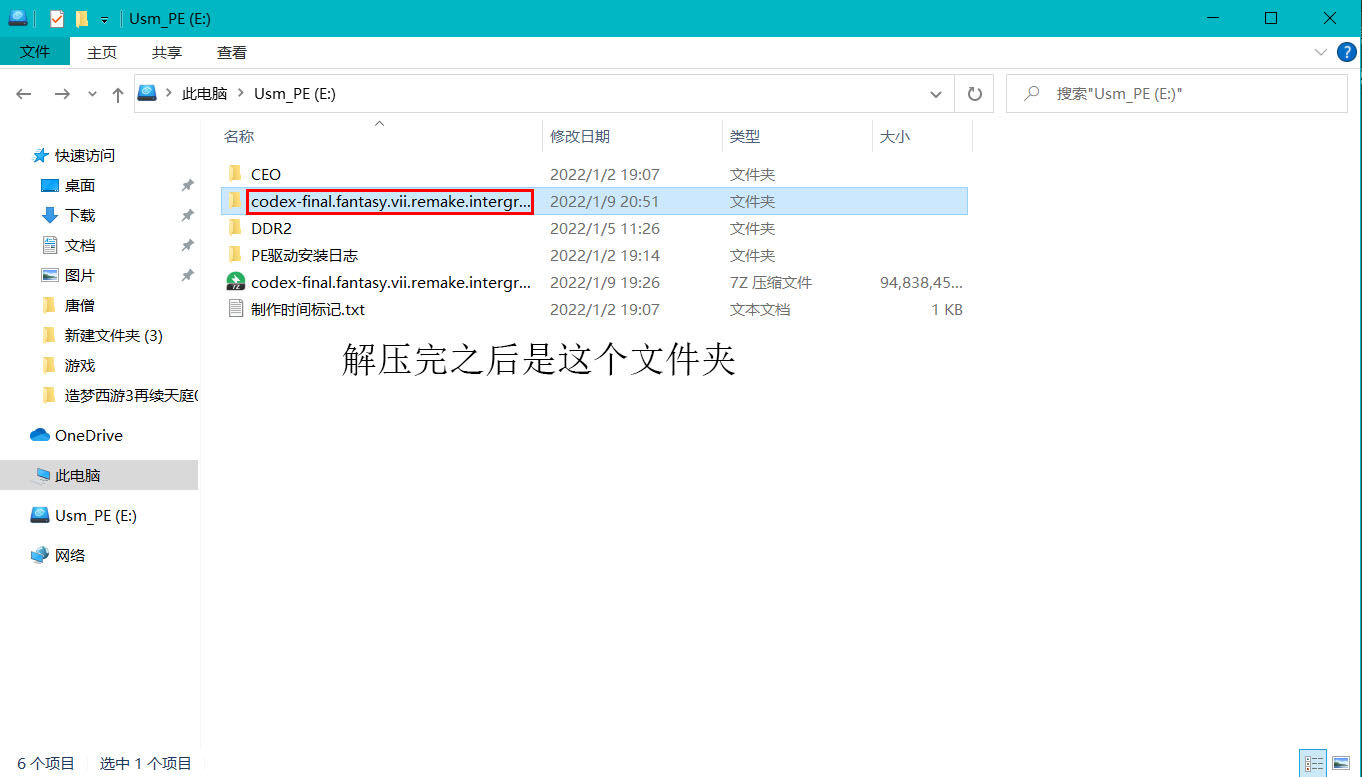Viewport: 1362px width, 777px height.
Task: Expand the ribbon with the chevron
Action: (1320, 52)
